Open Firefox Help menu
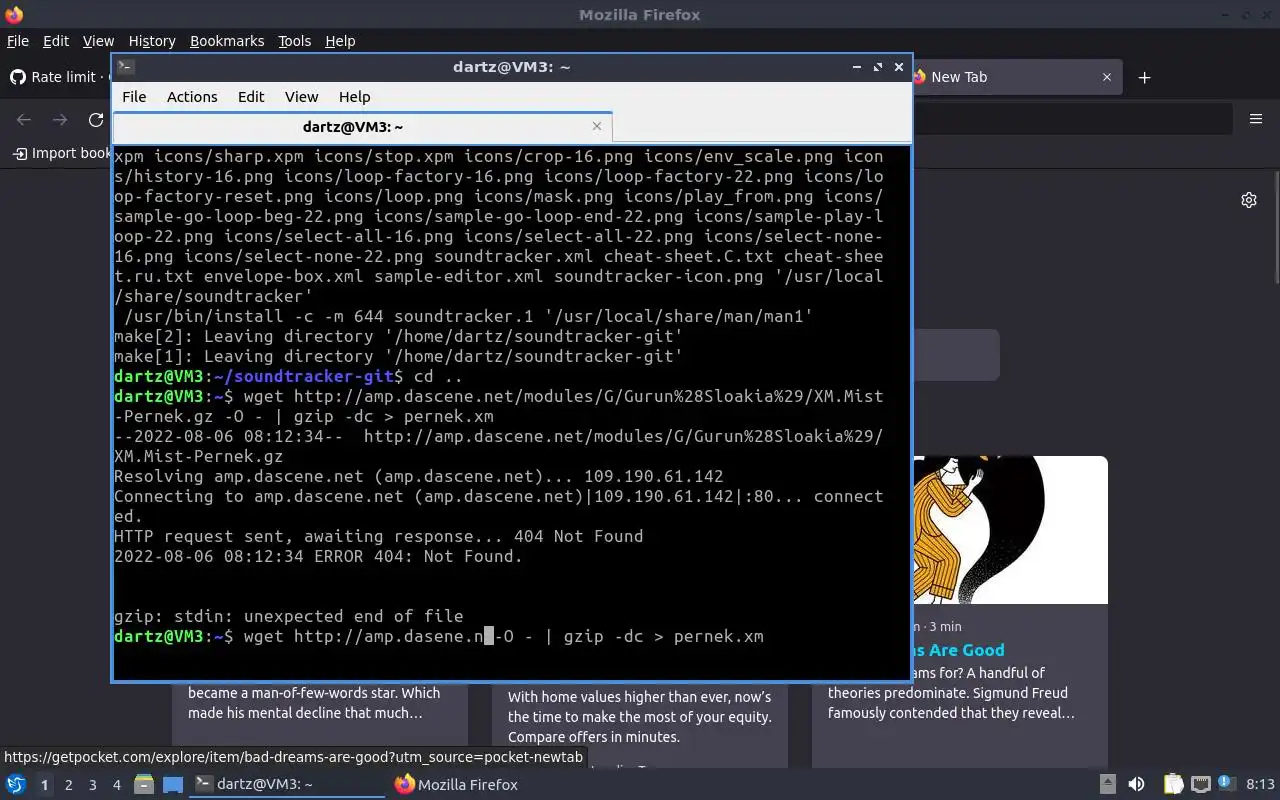Viewport: 1280px width, 800px height. tap(340, 41)
